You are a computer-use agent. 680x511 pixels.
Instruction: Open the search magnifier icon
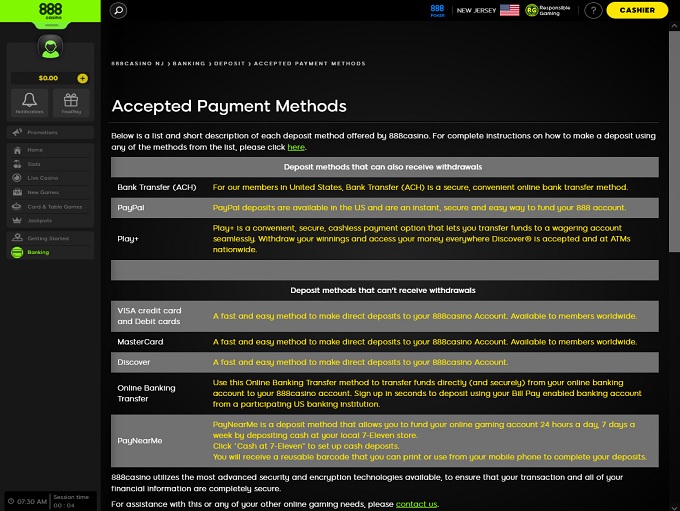[x=118, y=10]
